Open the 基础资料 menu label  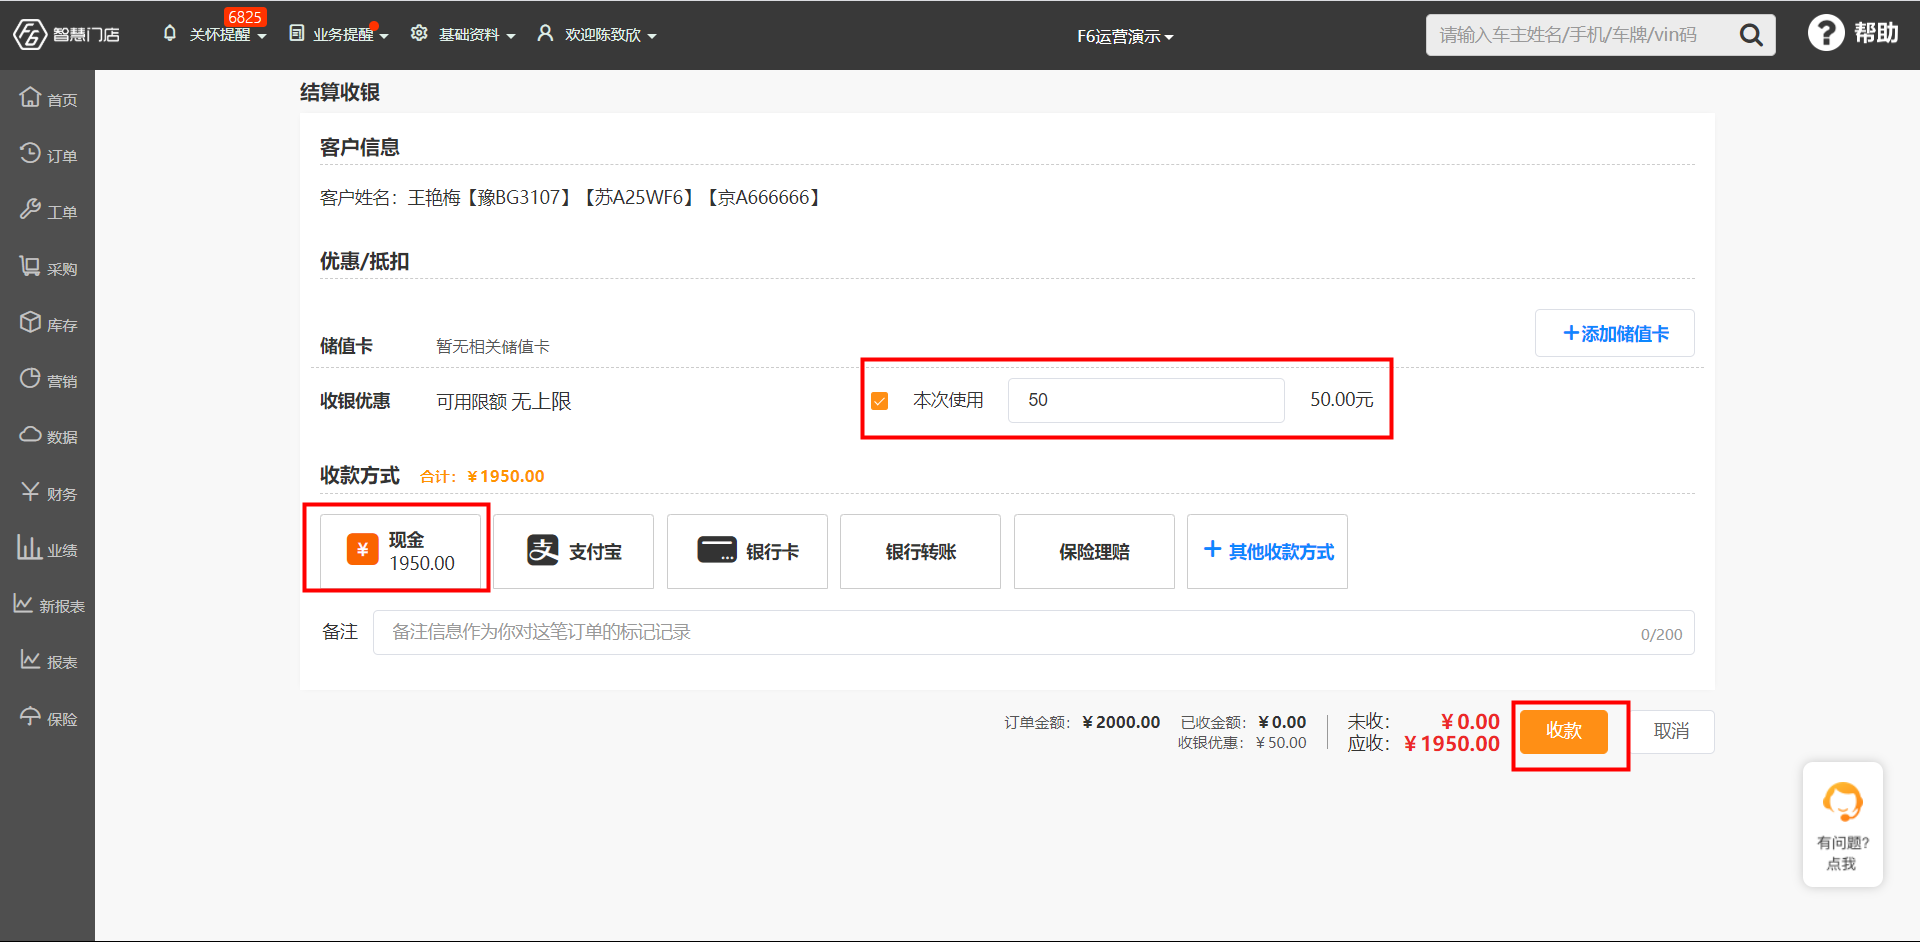(469, 35)
